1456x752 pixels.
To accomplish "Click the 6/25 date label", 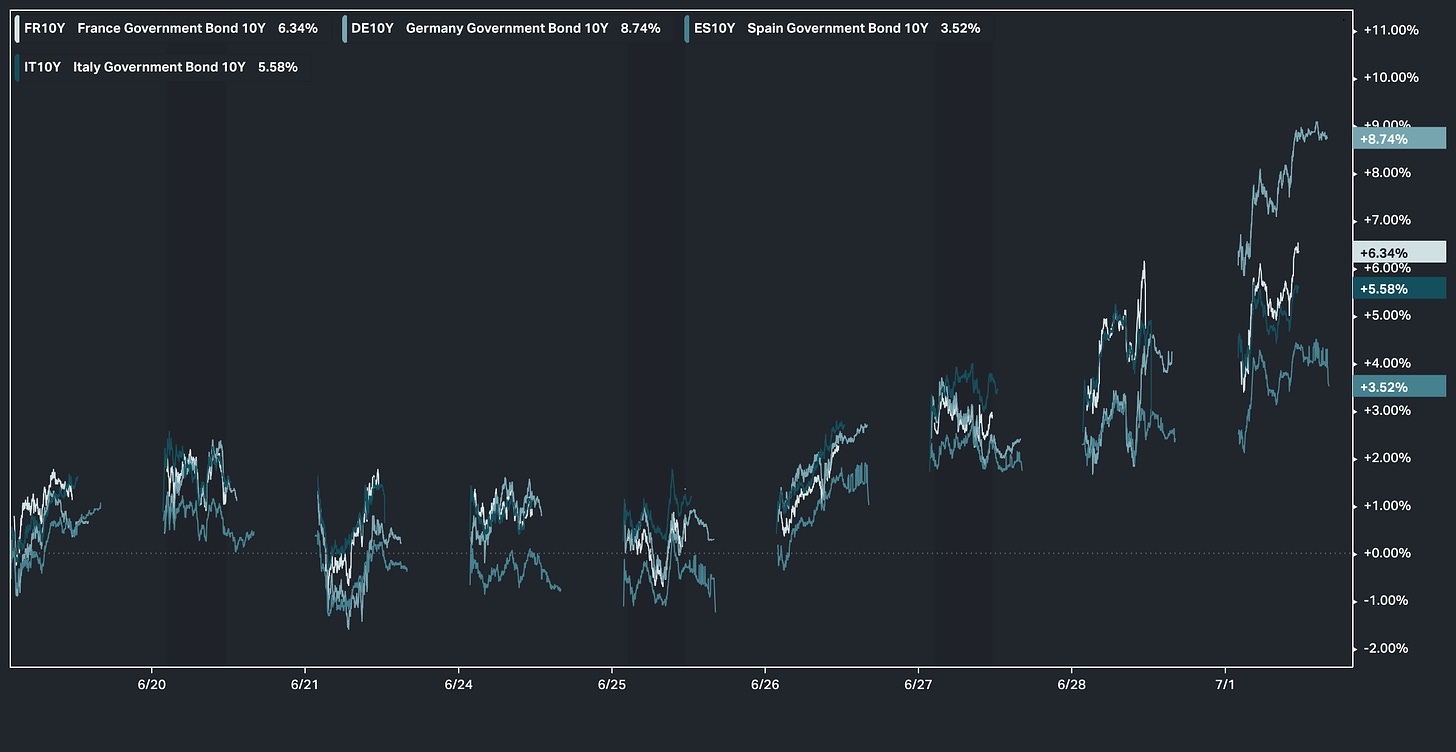I will point(611,685).
